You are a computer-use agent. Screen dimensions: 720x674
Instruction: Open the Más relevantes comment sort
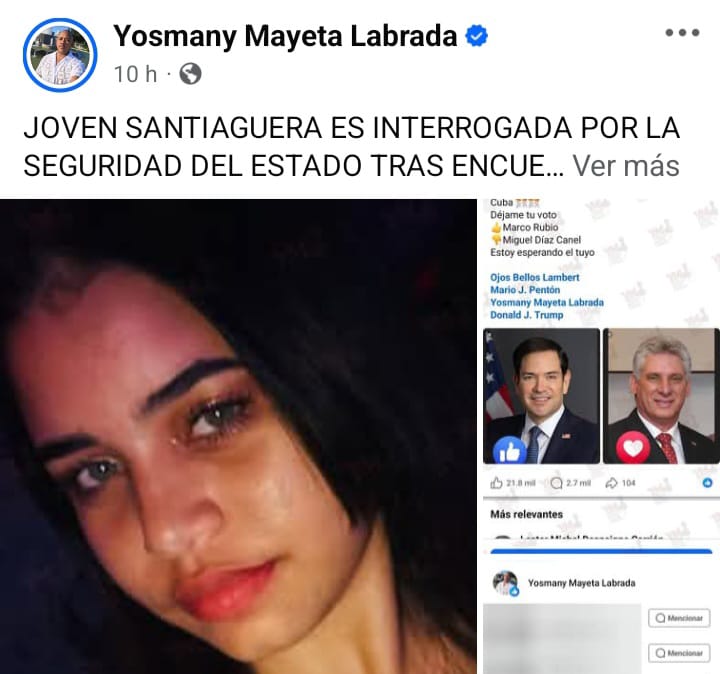[526, 514]
